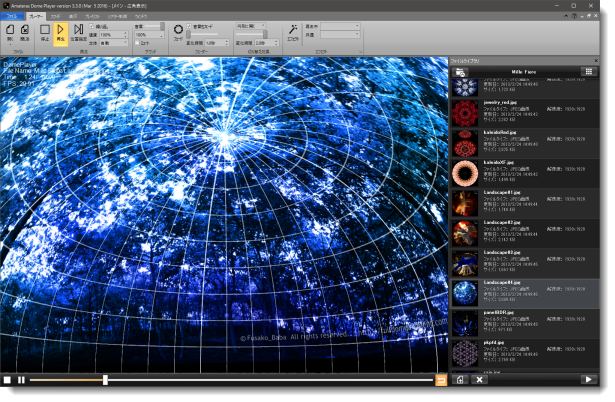Collapse the ribbon with the caret icon
Viewport: 615px width, 402px height.
coord(566,16)
